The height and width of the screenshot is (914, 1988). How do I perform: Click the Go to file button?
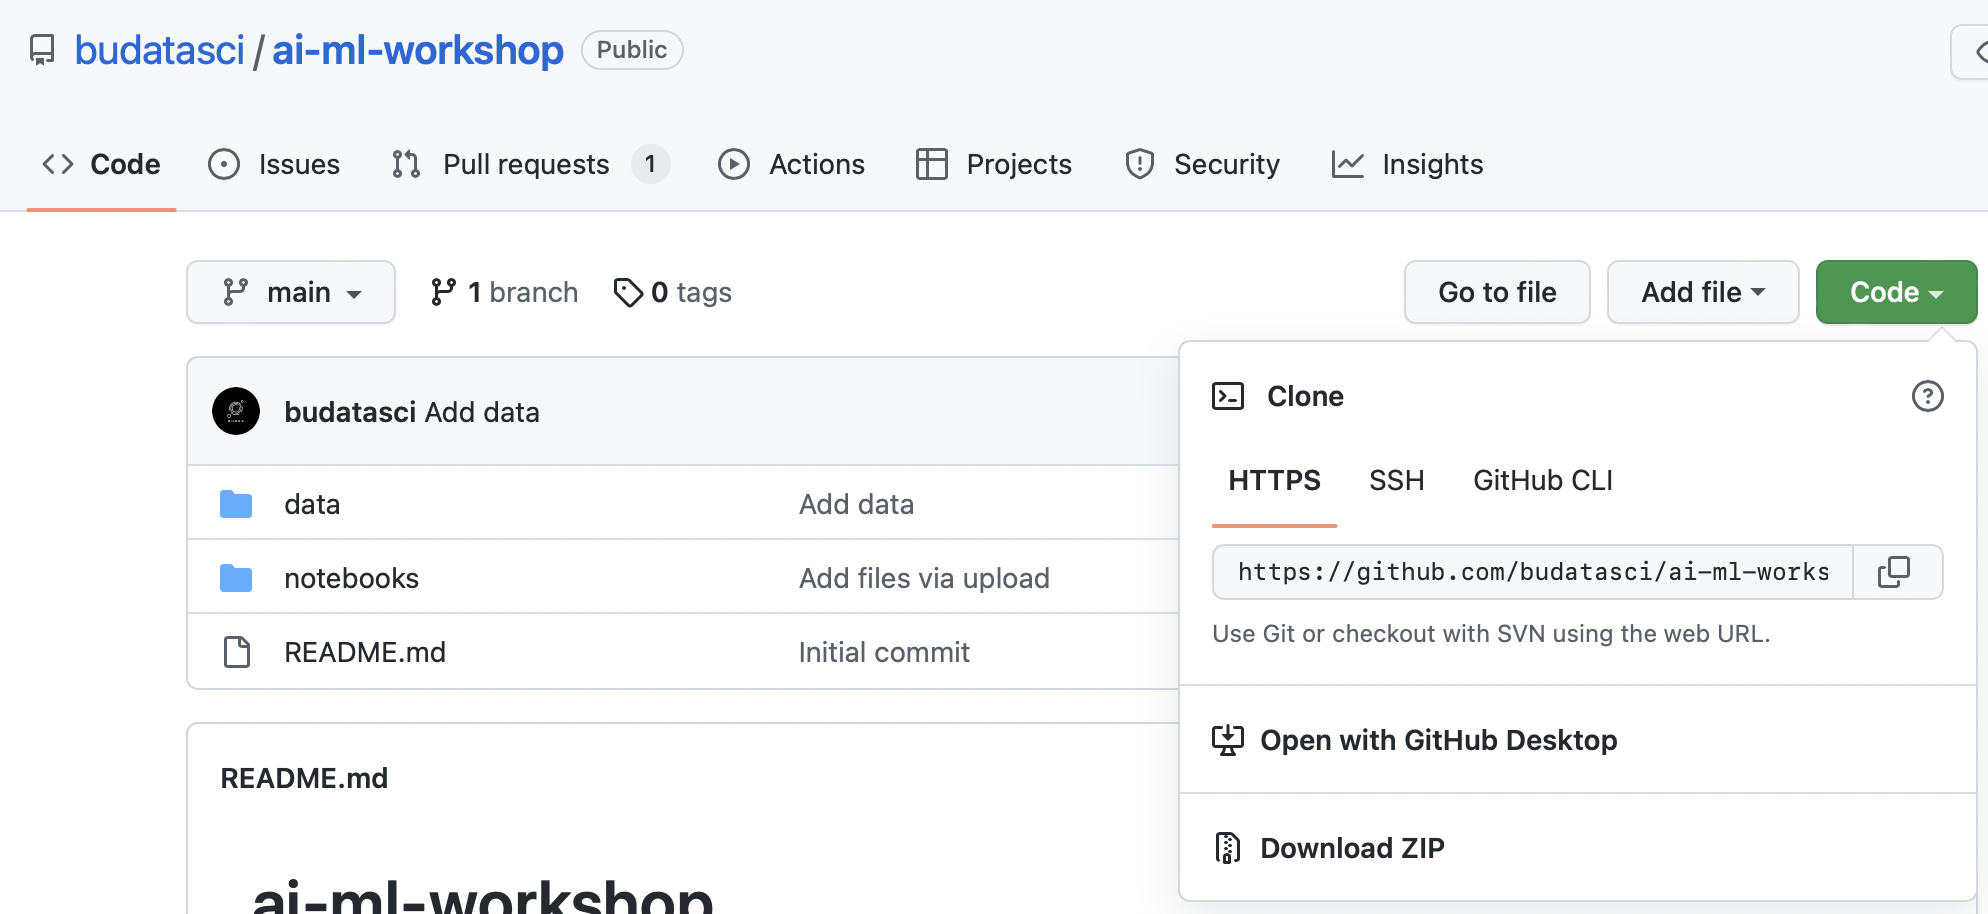pos(1497,292)
